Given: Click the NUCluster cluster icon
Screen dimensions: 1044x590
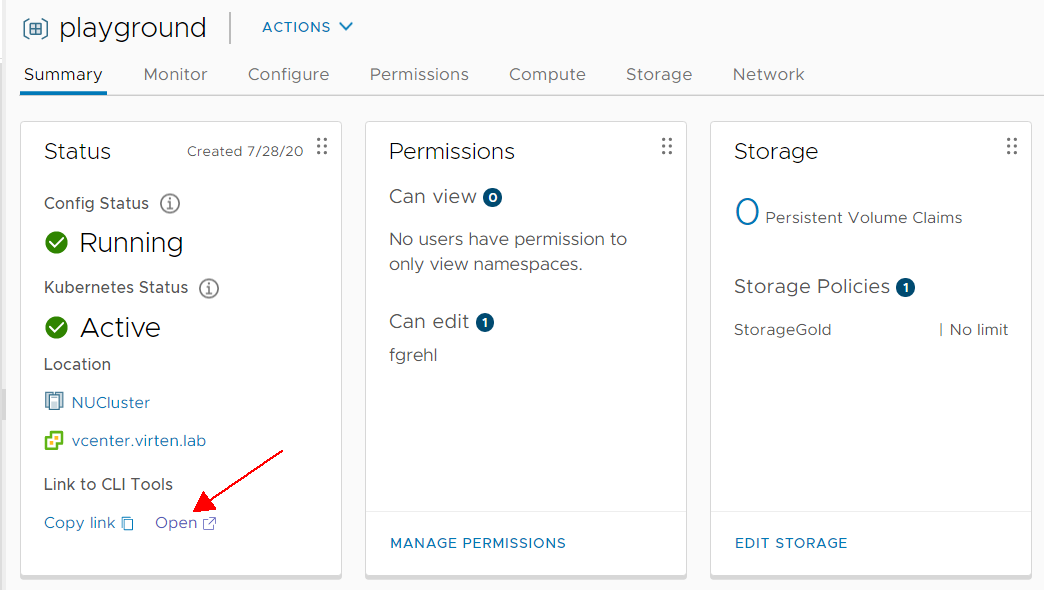Looking at the screenshot, I should pos(54,401).
